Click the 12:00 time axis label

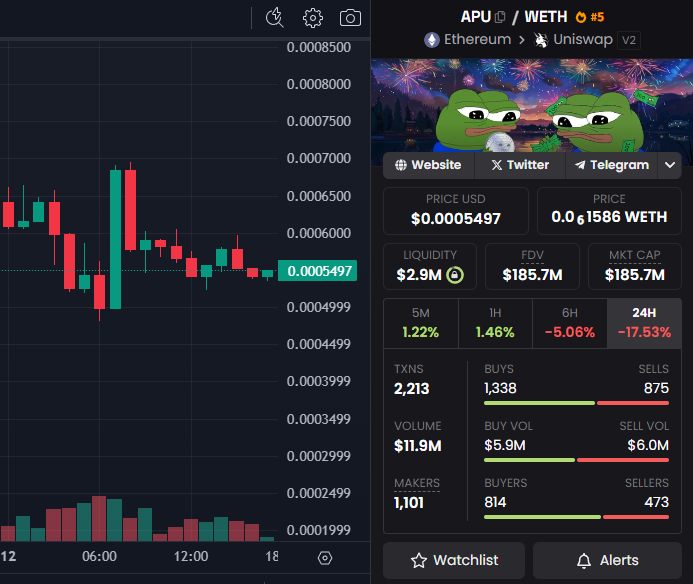click(191, 556)
